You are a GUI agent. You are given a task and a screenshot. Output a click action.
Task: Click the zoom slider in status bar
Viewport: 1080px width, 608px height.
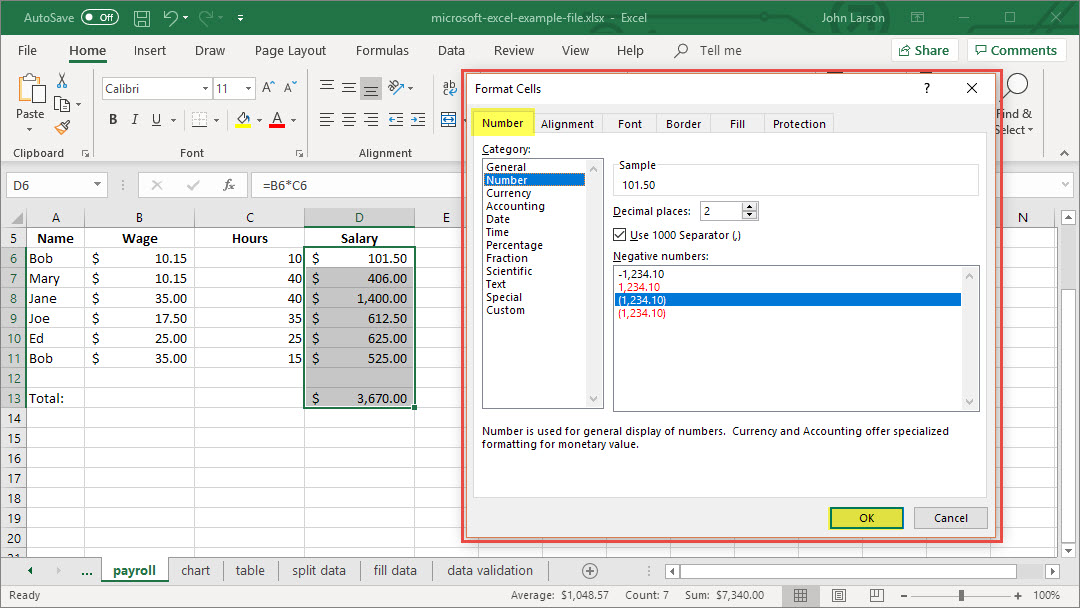click(960, 595)
